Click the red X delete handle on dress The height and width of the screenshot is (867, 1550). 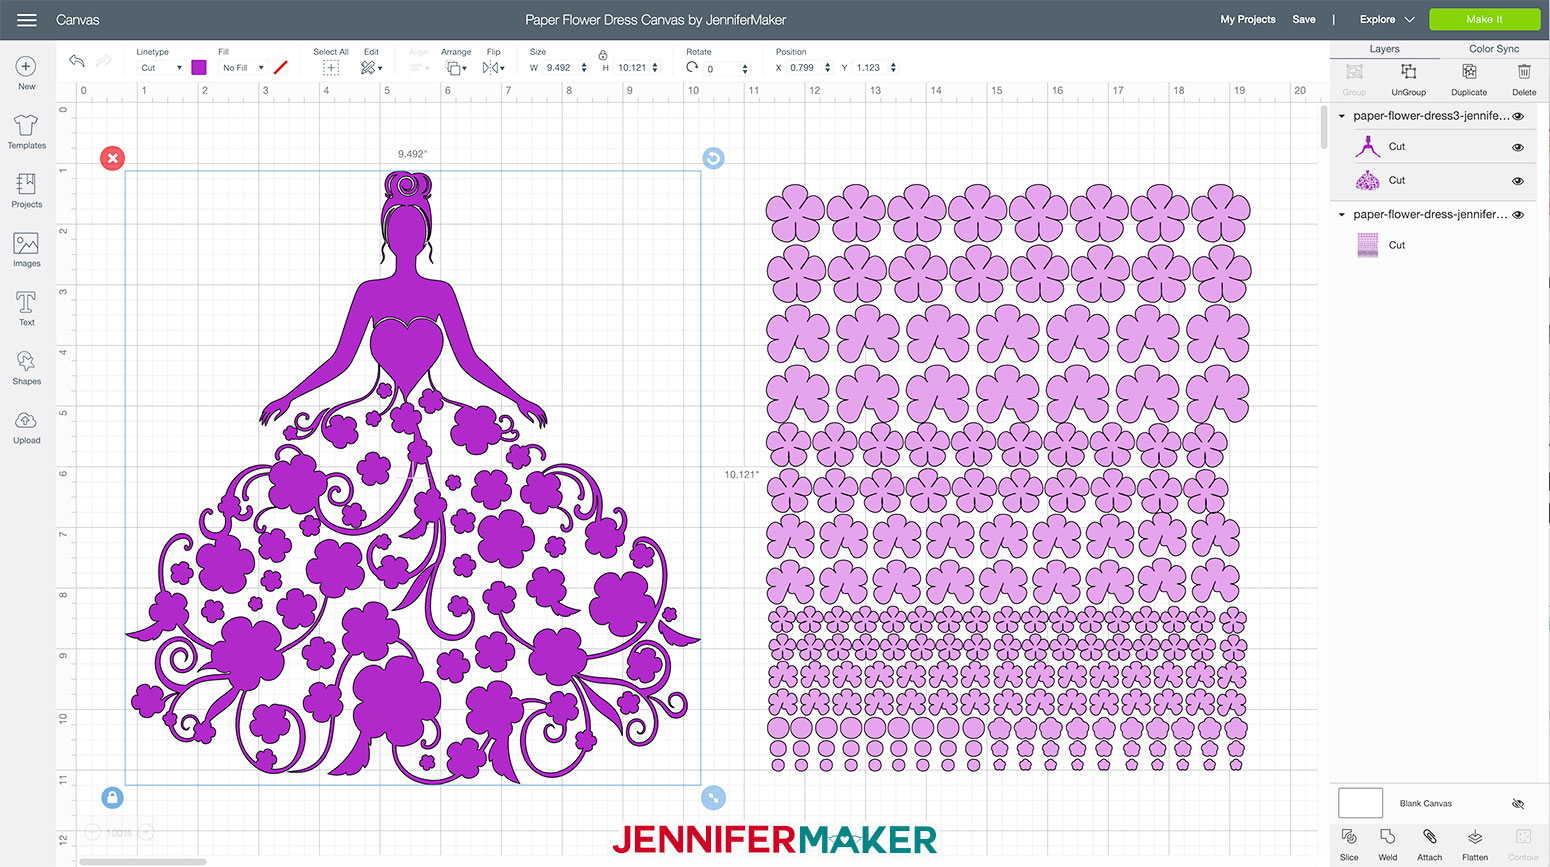coord(113,158)
